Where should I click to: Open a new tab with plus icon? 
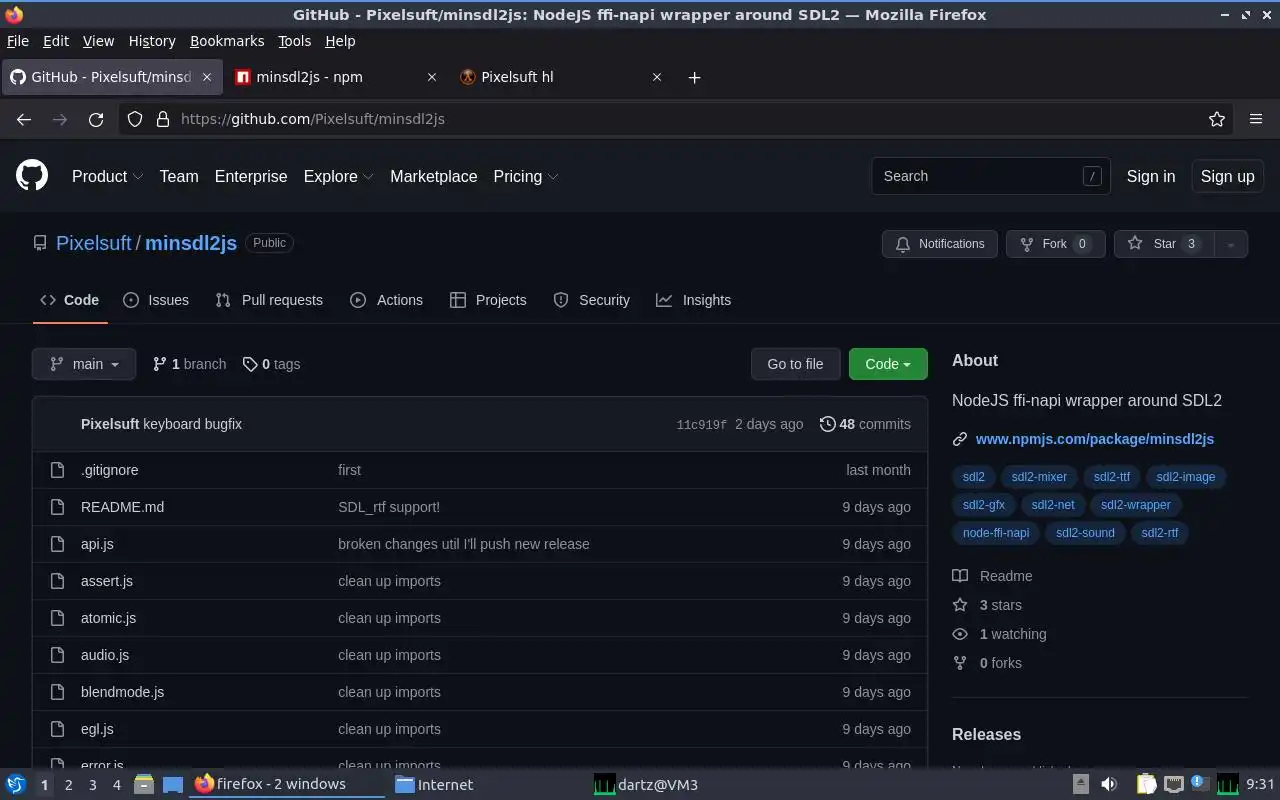694,77
